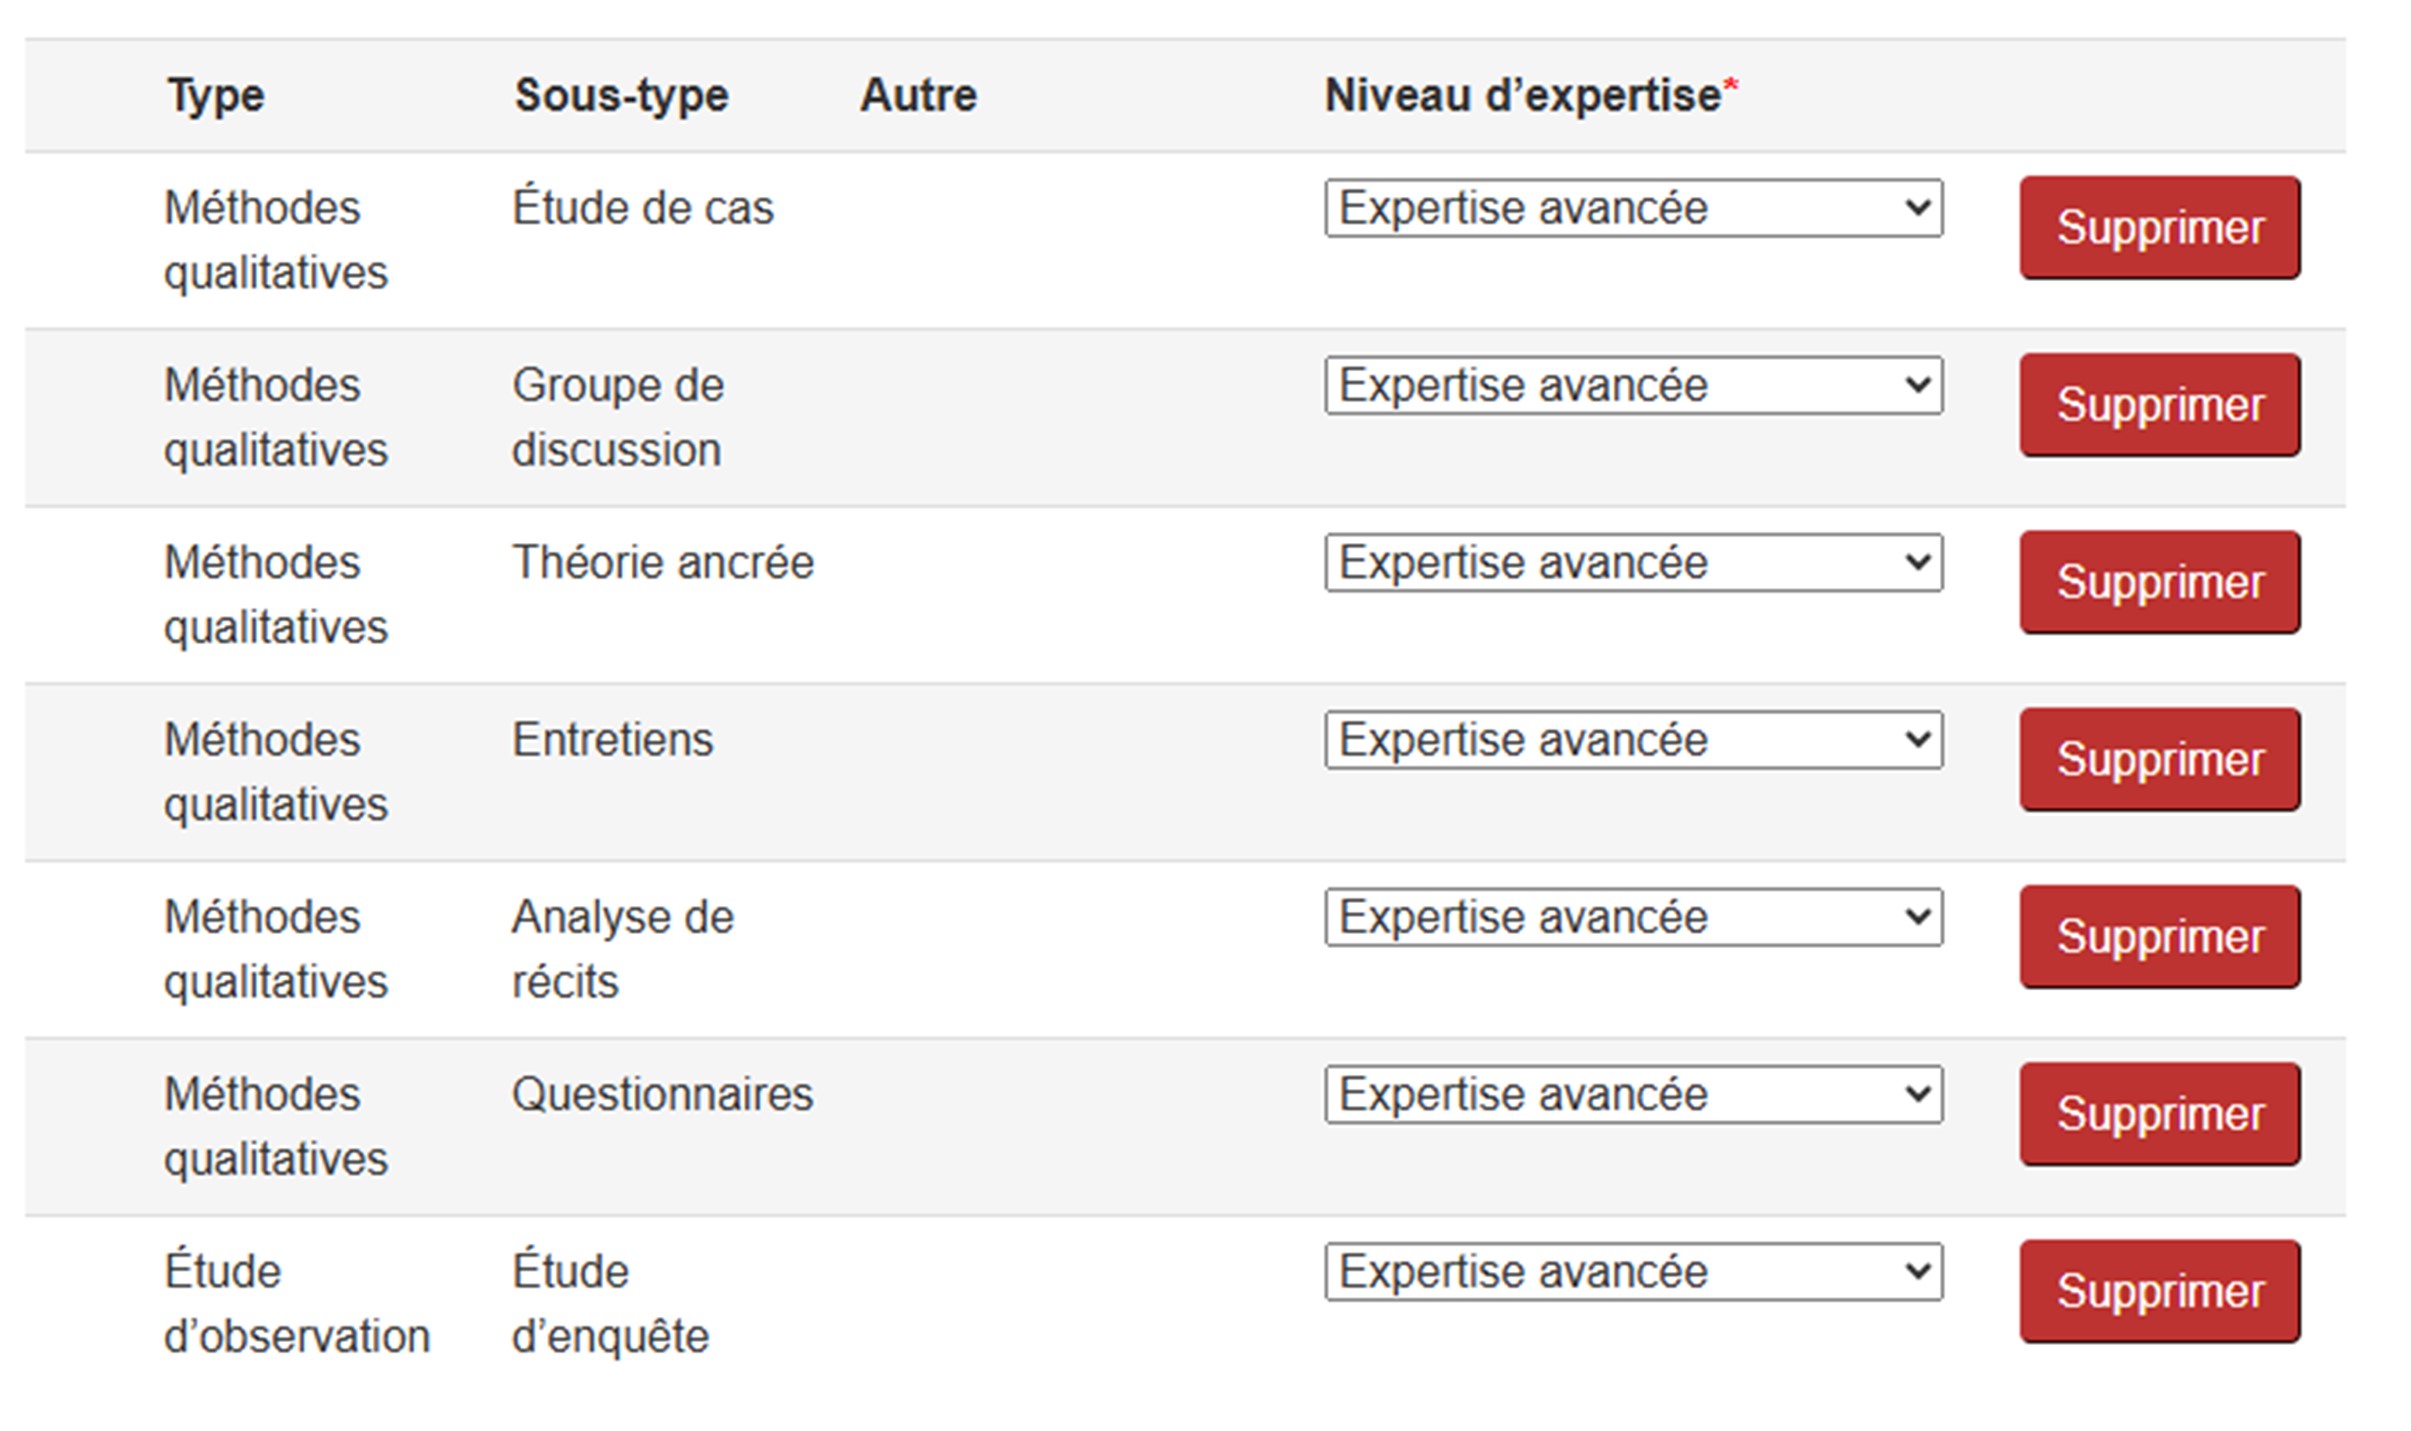Remove the Entretiens entry
Viewport: 2411px width, 1431px height.
point(2159,760)
